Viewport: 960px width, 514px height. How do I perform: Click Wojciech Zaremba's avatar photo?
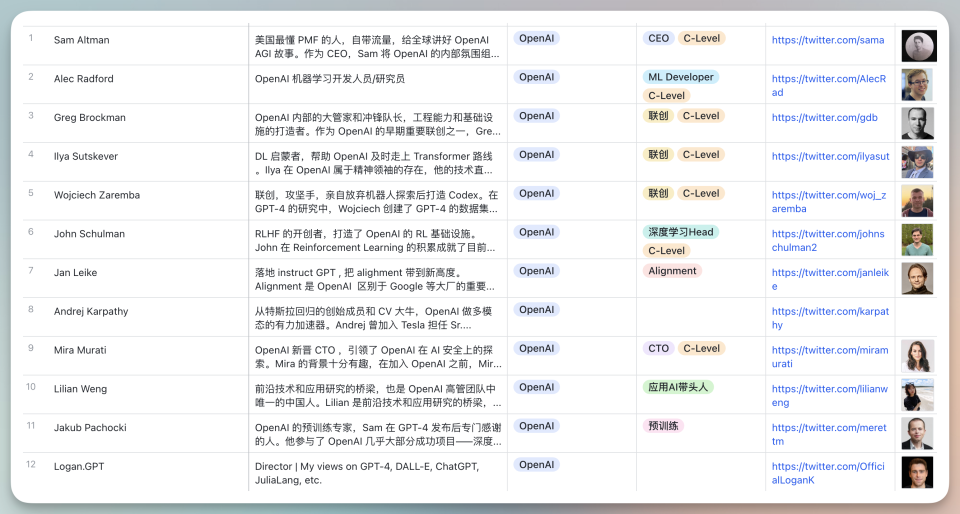917,201
